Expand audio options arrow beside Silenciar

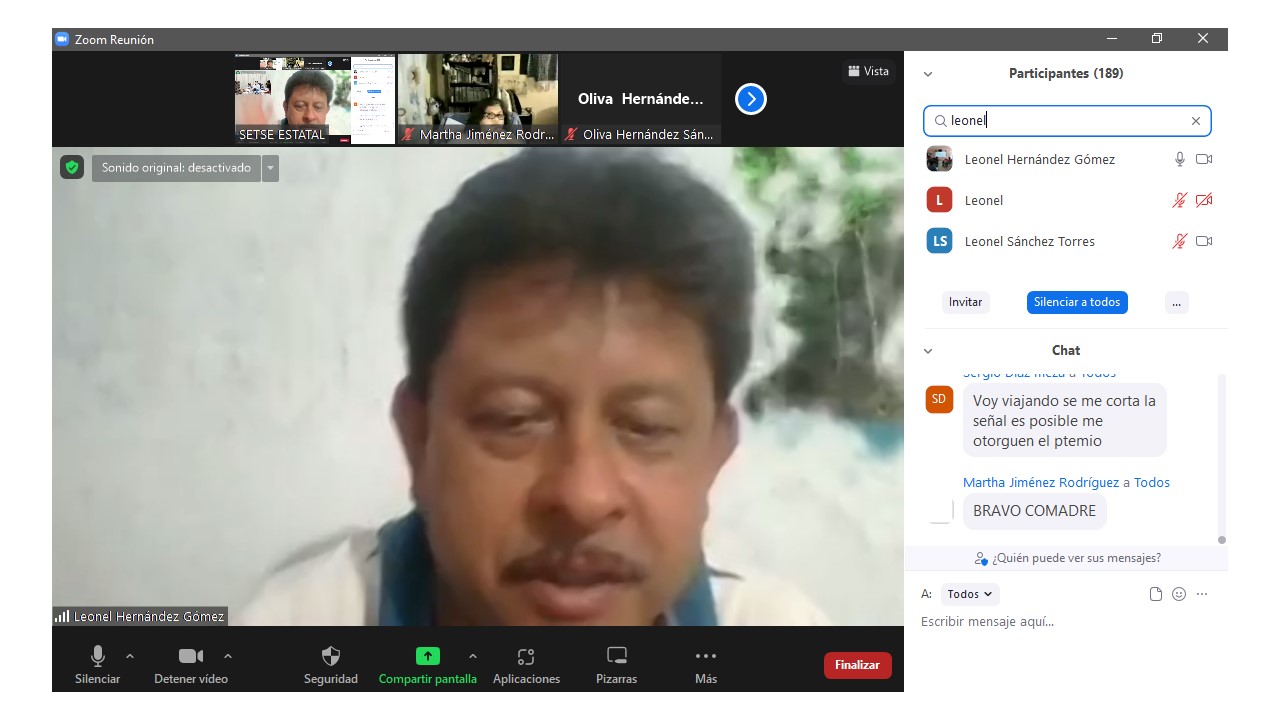(130, 656)
